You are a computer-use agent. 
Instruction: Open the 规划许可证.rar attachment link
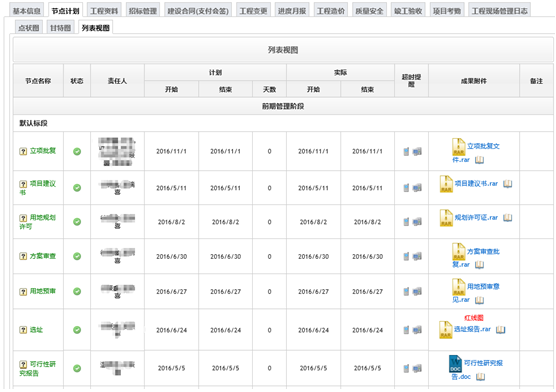click(x=476, y=217)
